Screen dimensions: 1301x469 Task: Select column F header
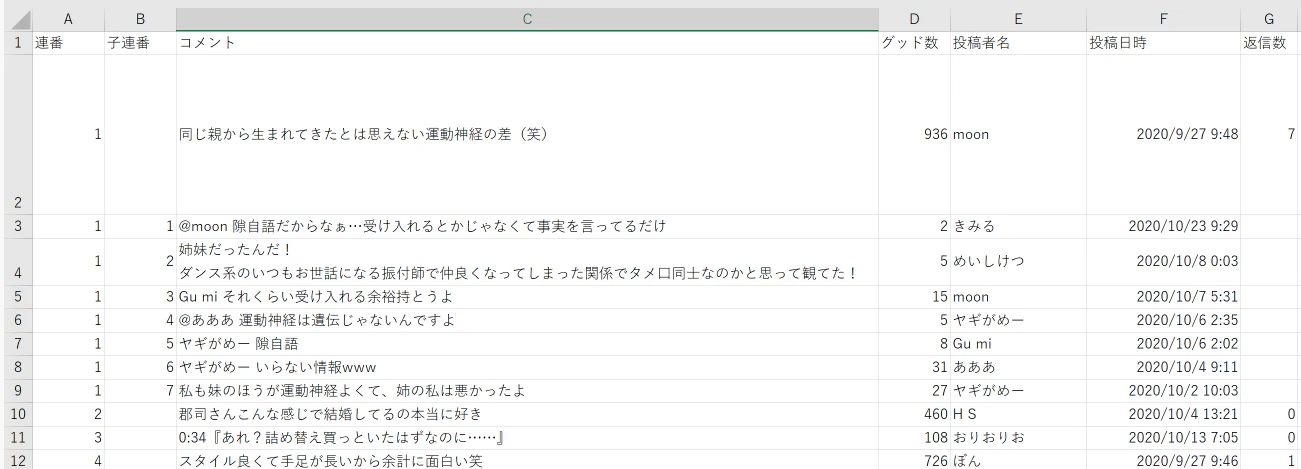[1164, 18]
